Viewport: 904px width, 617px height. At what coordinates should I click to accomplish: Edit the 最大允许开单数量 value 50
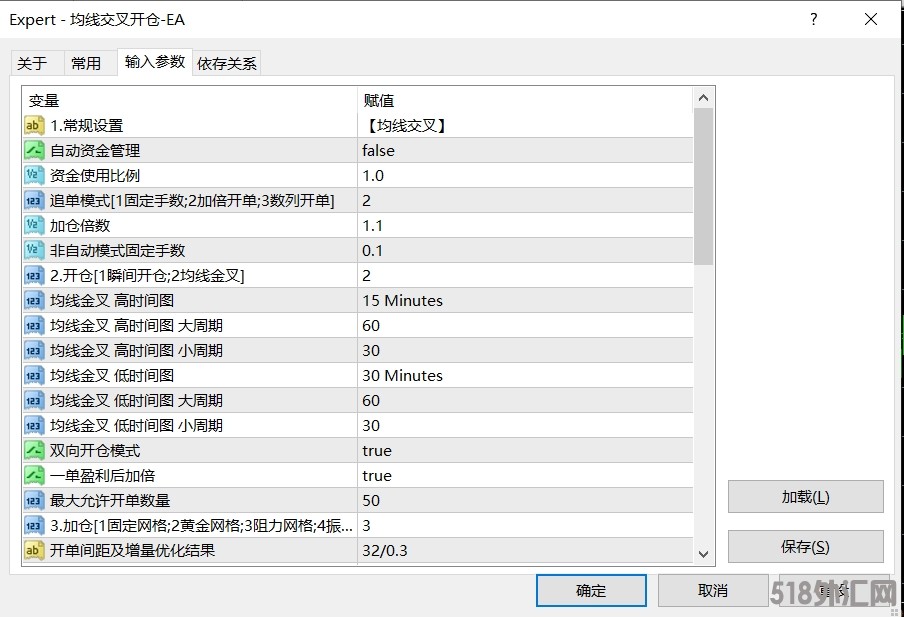(525, 501)
